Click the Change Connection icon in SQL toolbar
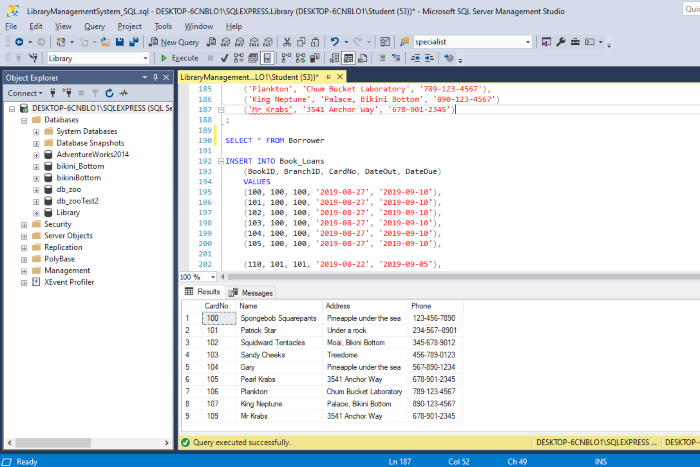 33,58
